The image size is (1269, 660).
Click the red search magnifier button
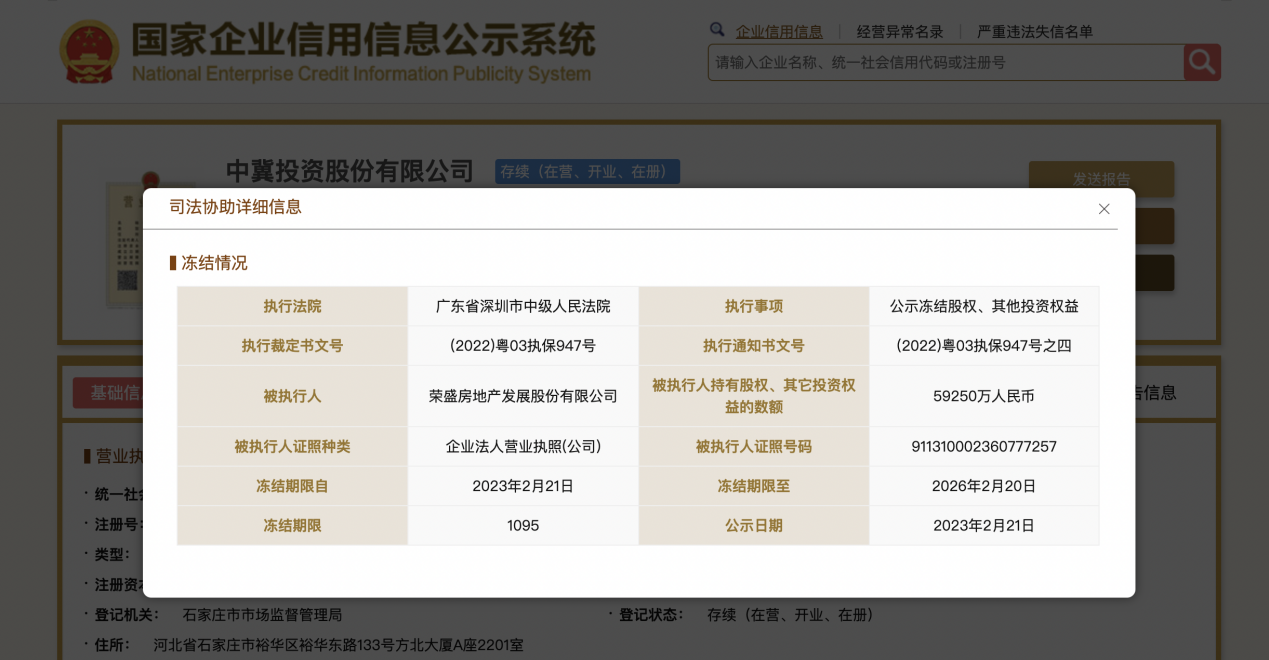pyautogui.click(x=1202, y=62)
